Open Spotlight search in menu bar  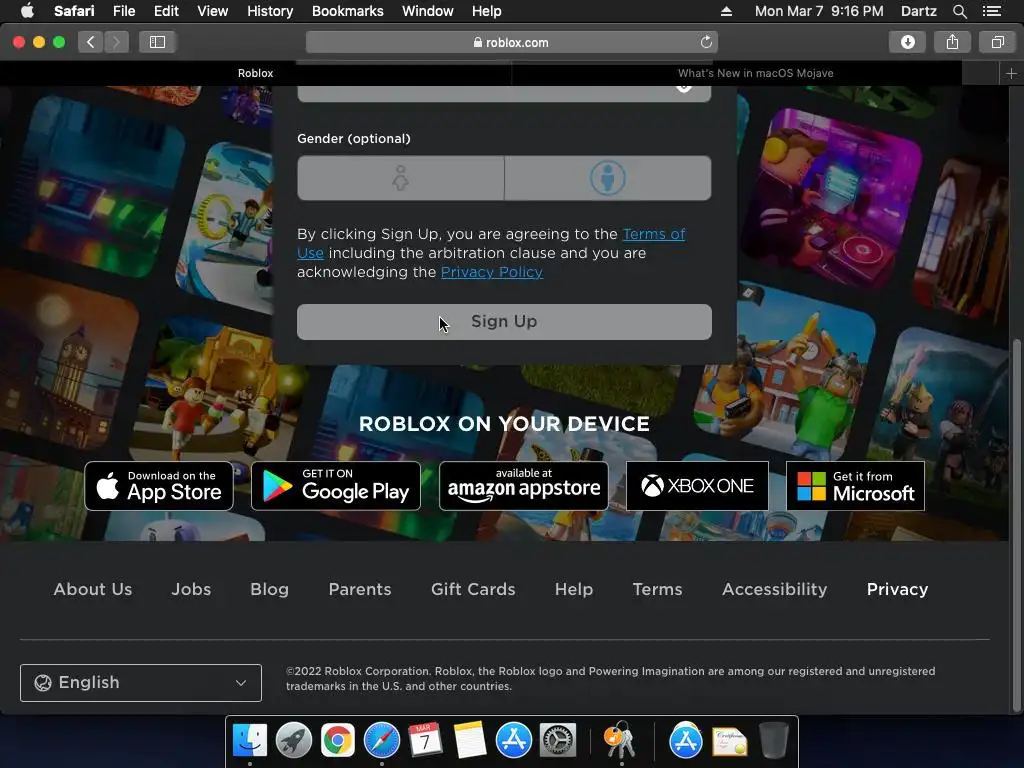click(959, 11)
